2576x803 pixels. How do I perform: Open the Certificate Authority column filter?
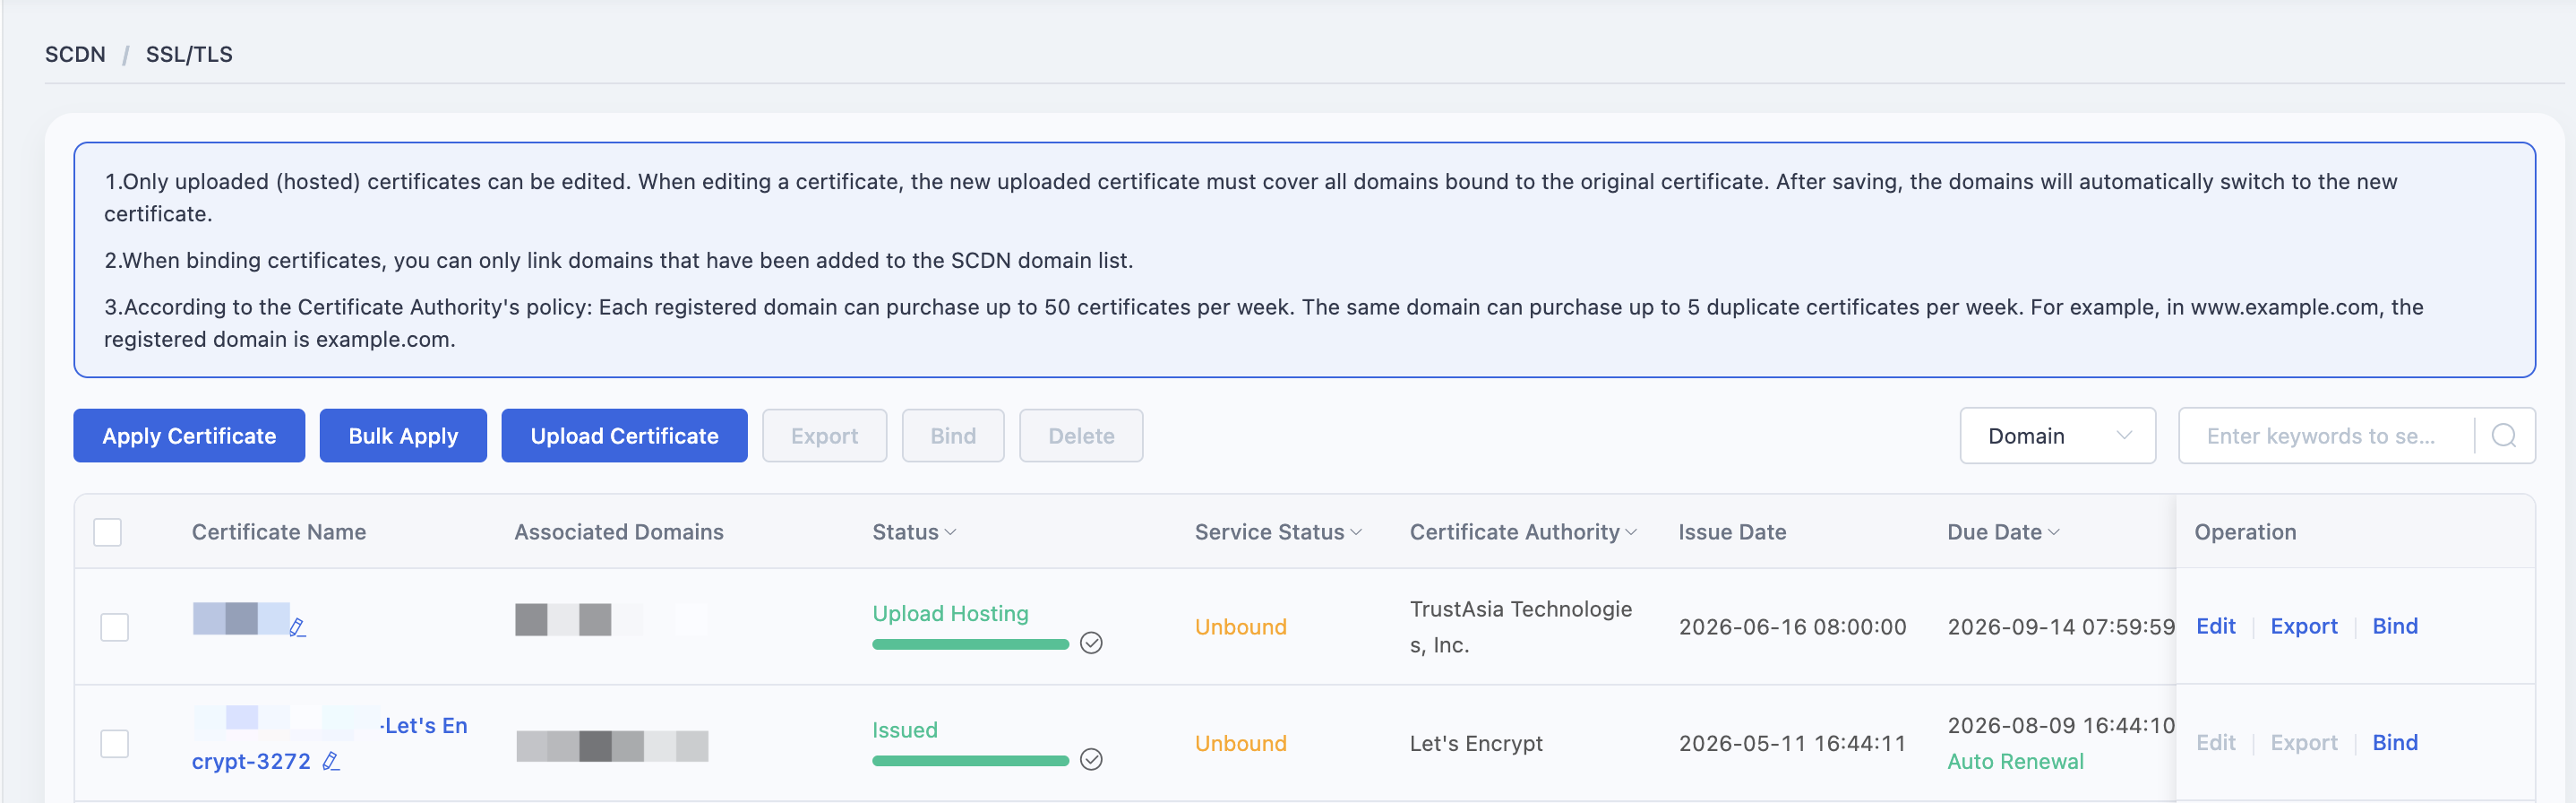(x=1631, y=532)
